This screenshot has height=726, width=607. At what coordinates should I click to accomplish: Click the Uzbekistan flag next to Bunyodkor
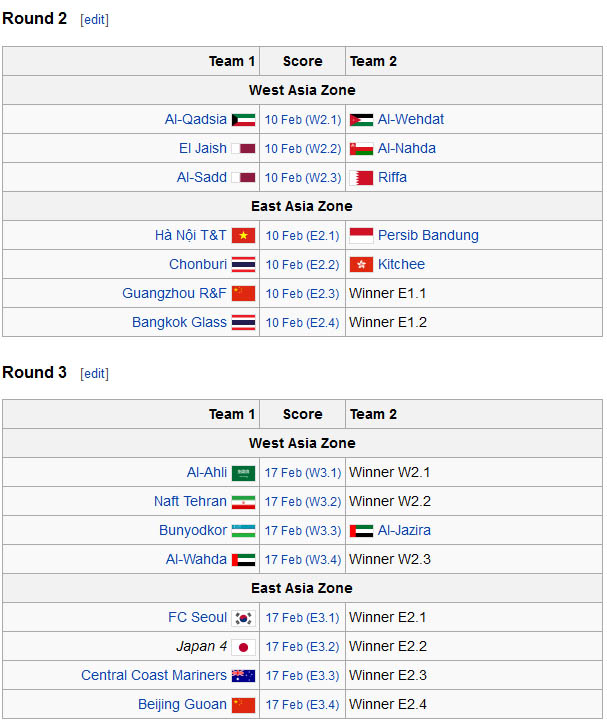pyautogui.click(x=243, y=531)
